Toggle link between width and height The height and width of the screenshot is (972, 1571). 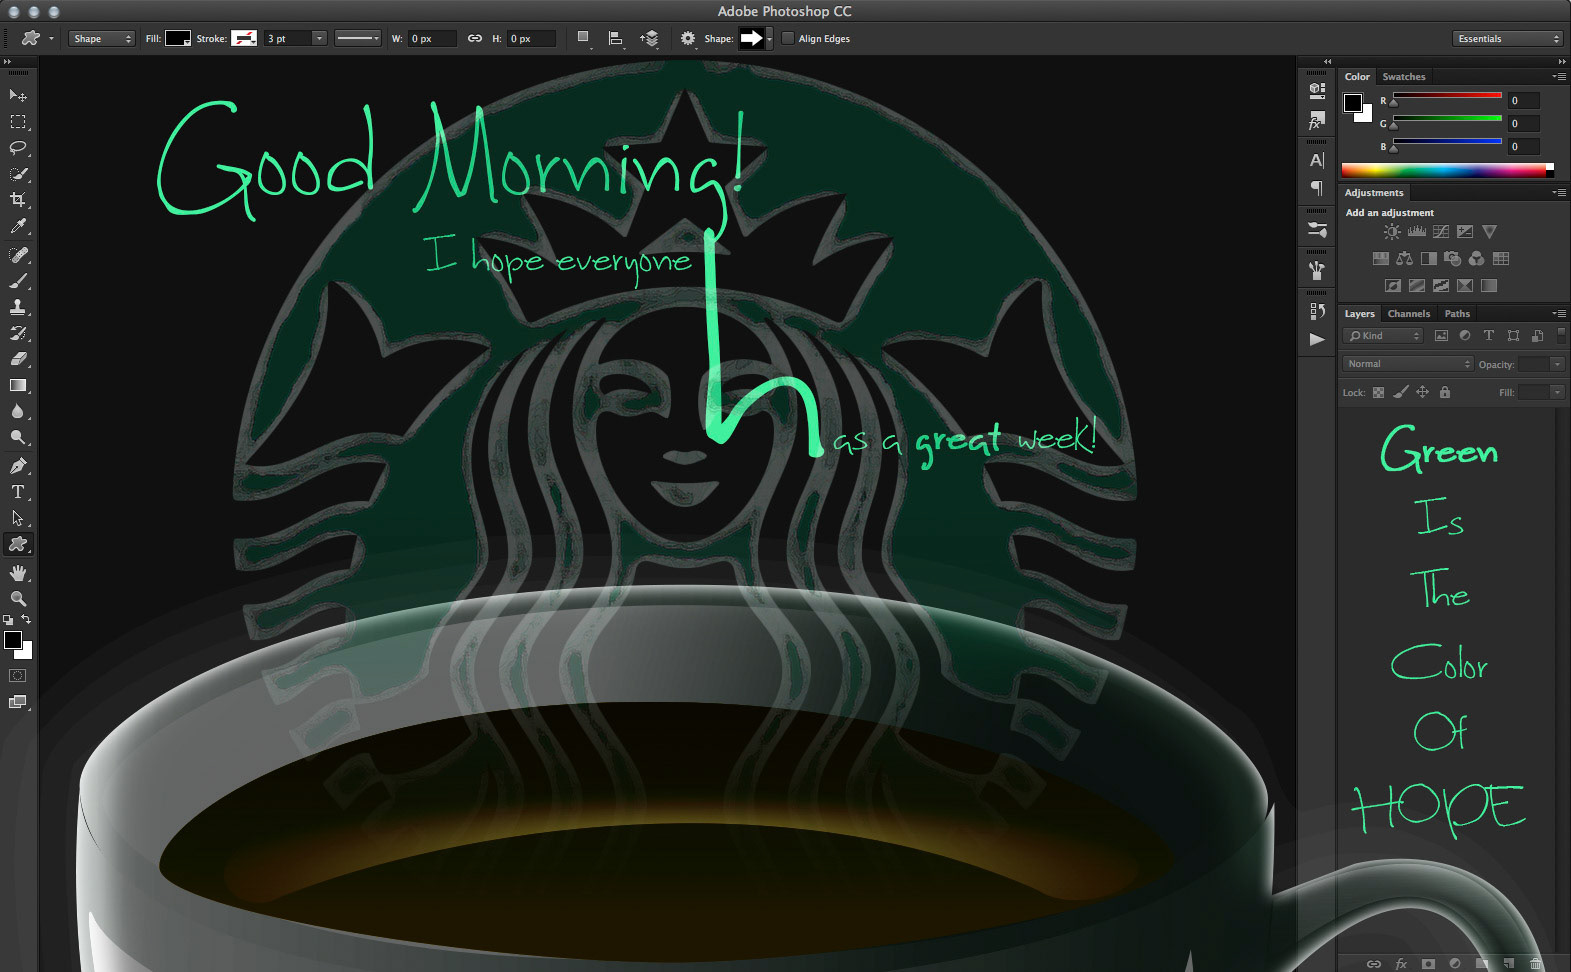tap(475, 39)
